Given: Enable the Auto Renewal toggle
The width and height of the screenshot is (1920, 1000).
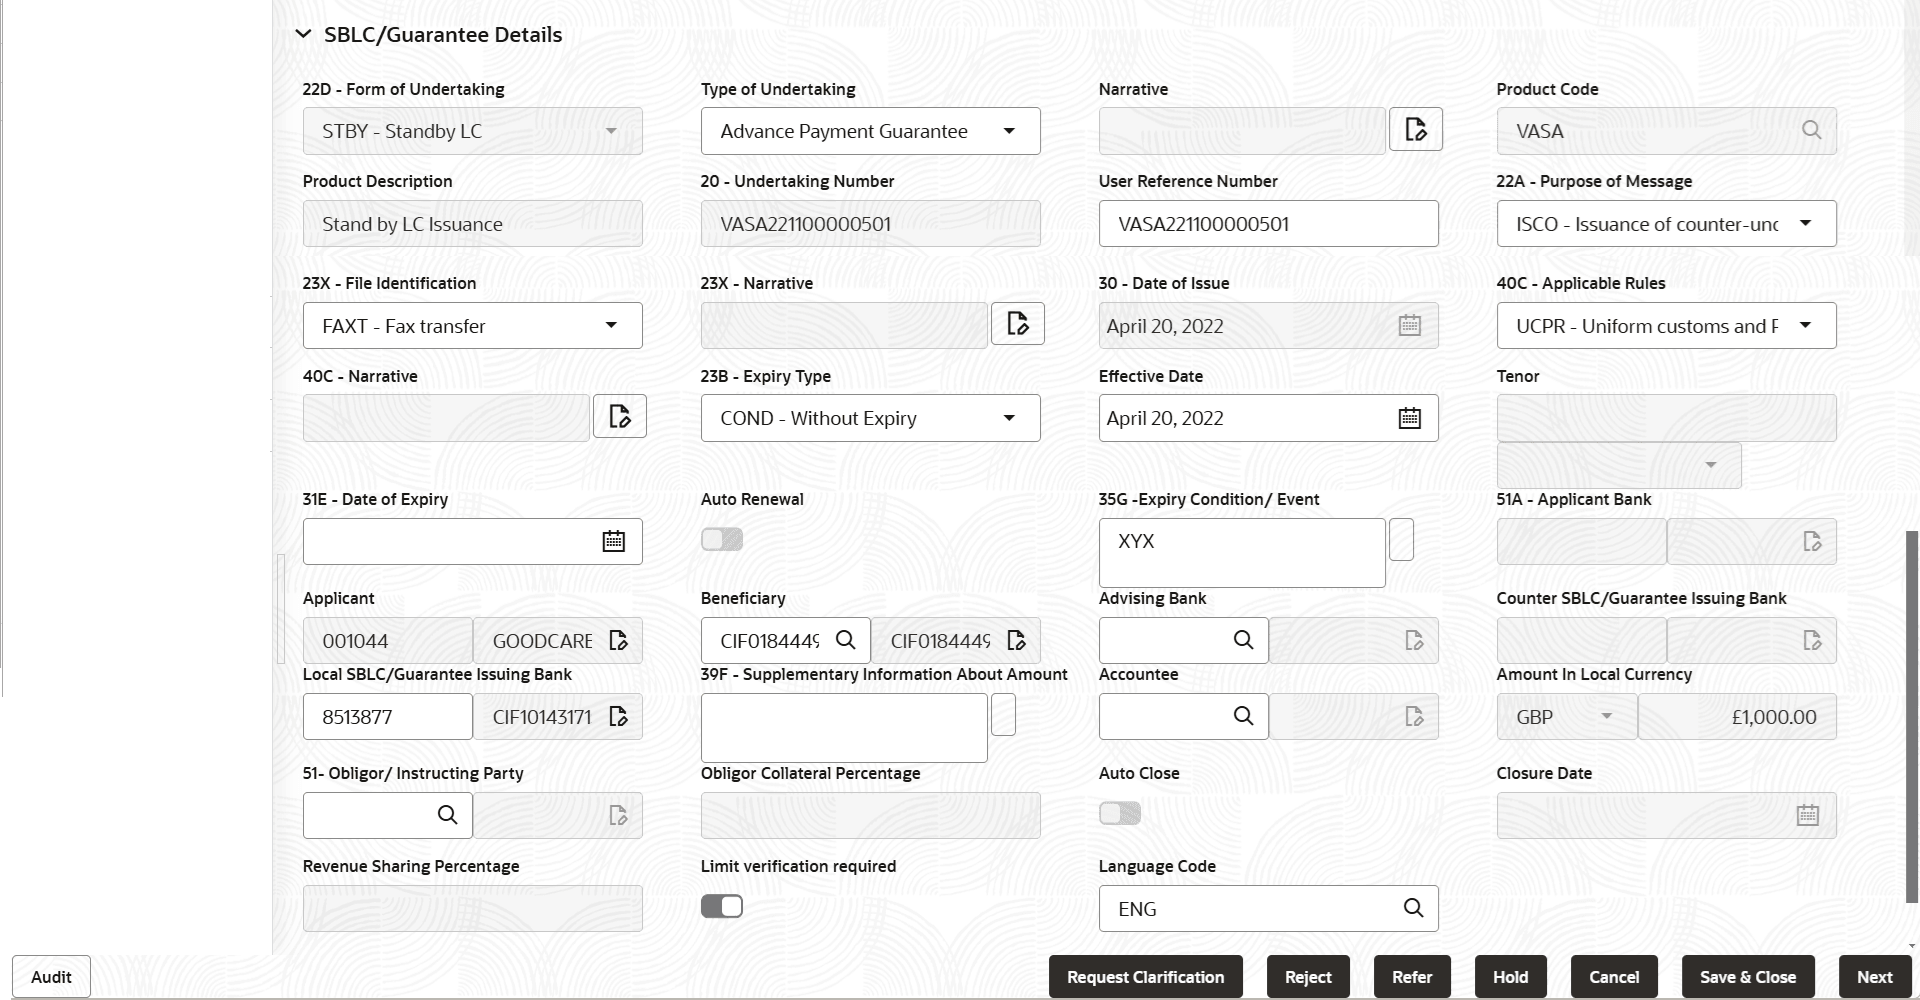Looking at the screenshot, I should tap(721, 539).
